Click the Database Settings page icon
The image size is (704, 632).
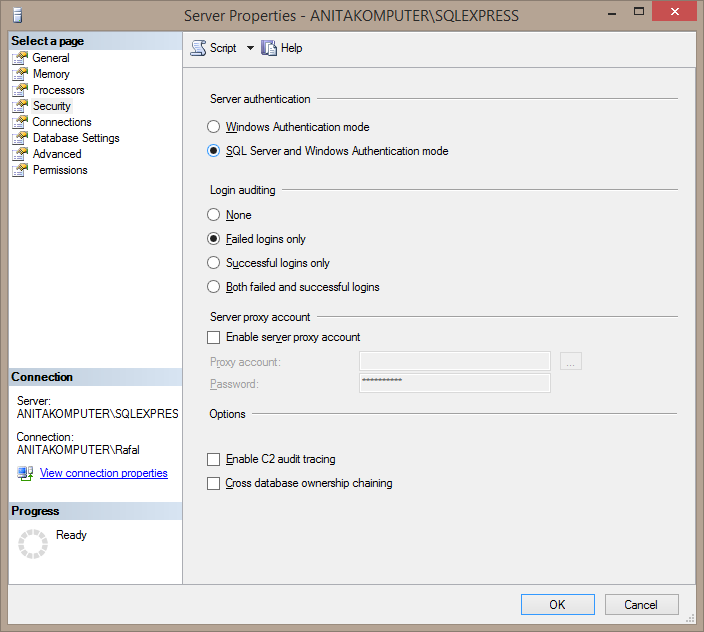pyautogui.click(x=20, y=138)
